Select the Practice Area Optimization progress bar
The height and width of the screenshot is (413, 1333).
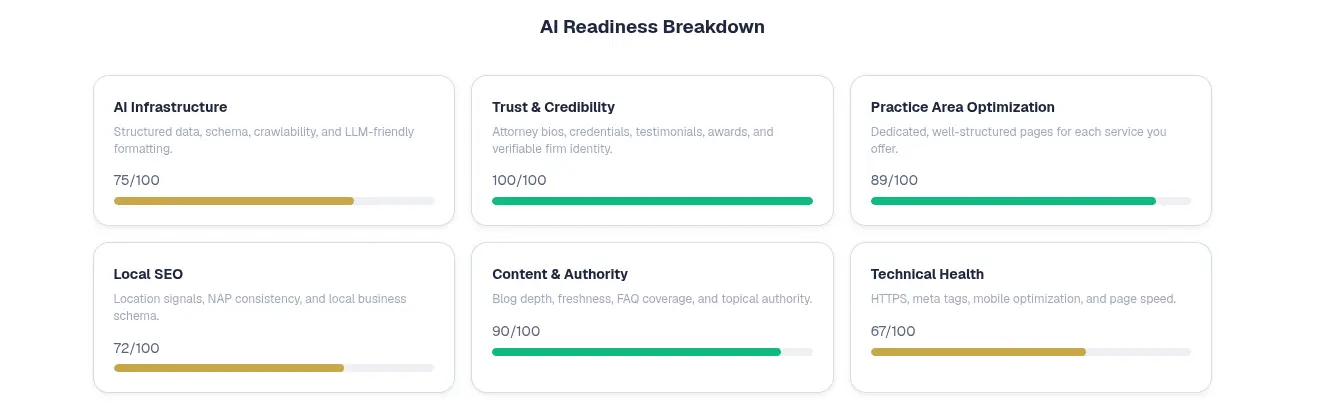coord(1030,201)
